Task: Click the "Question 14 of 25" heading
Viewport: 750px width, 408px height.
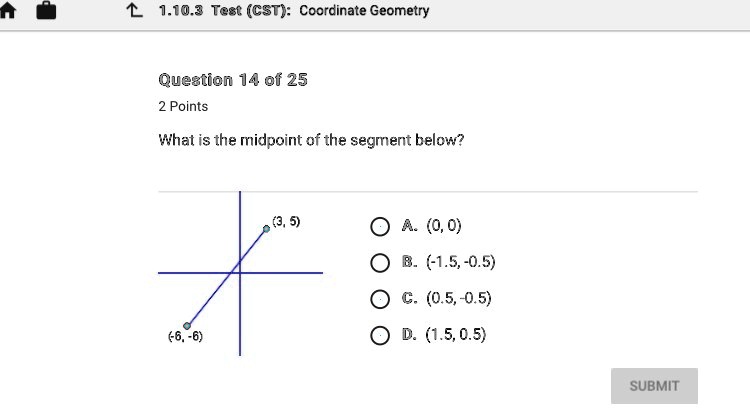Action: tap(233, 79)
